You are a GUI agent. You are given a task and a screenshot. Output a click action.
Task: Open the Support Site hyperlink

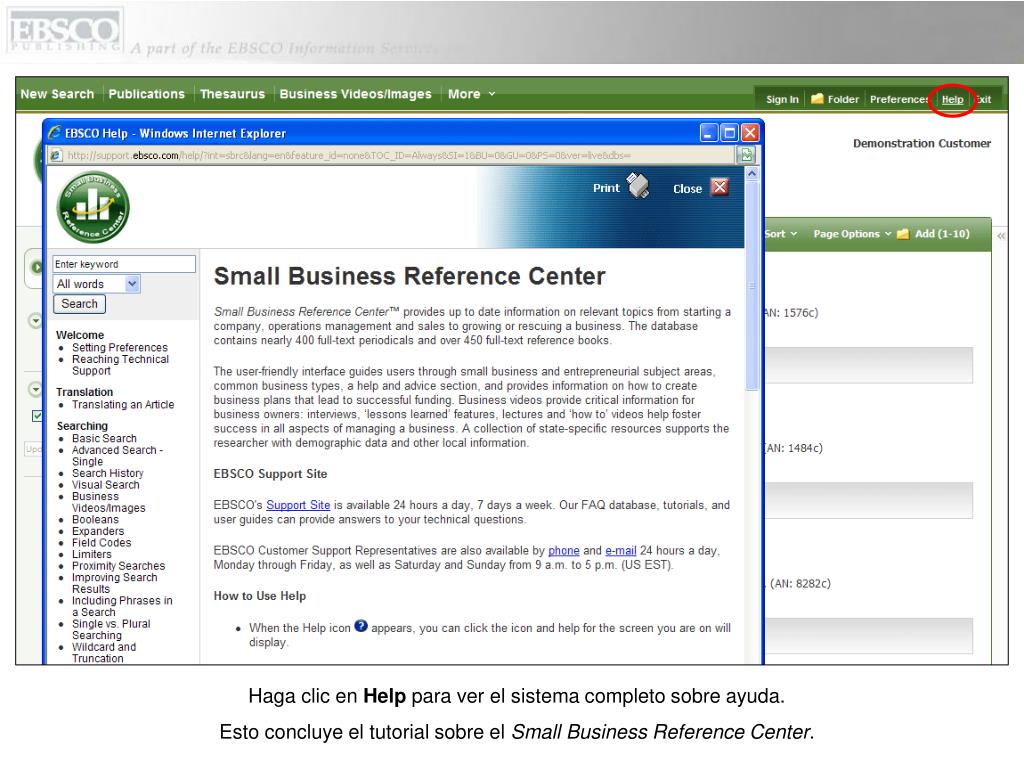pos(298,505)
